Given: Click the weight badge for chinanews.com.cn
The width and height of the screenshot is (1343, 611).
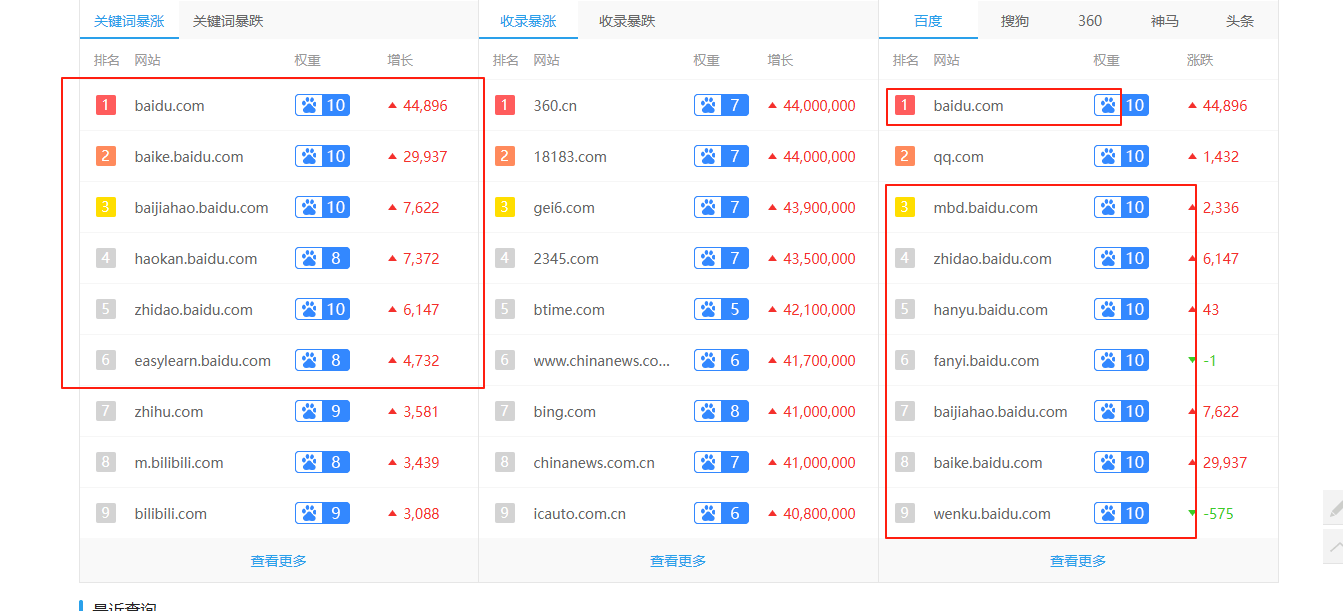Looking at the screenshot, I should (x=721, y=462).
